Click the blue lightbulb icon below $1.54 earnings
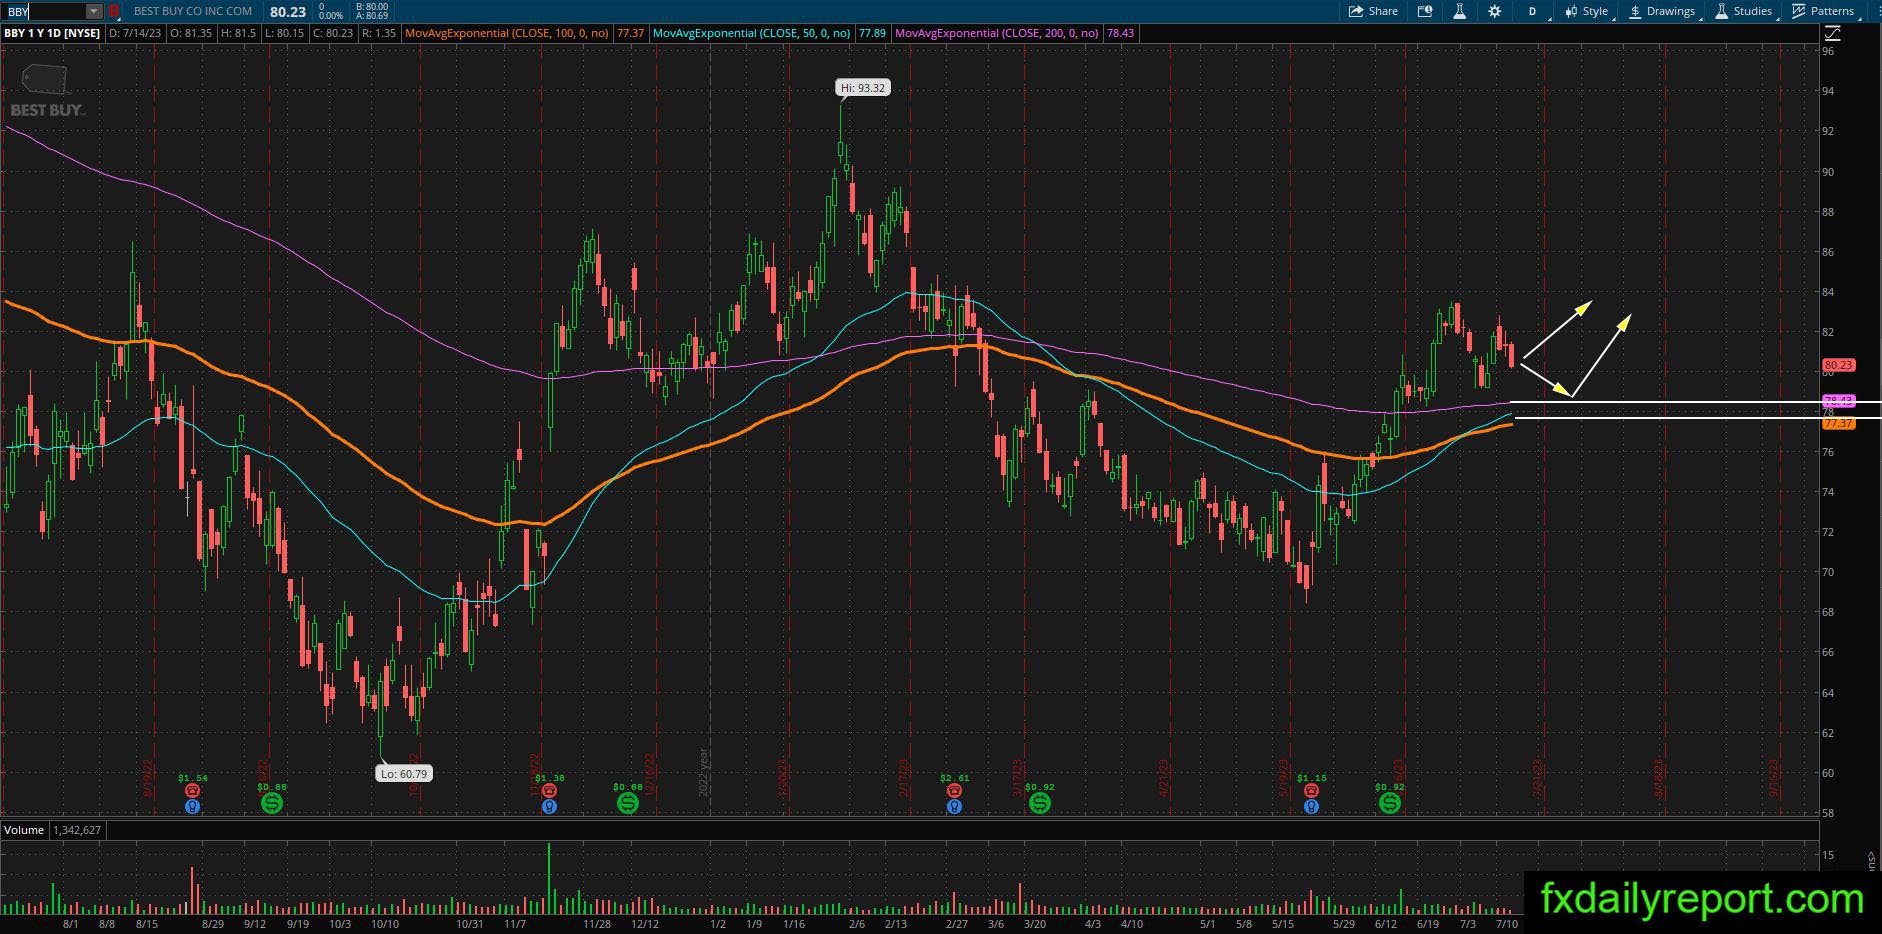The image size is (1882, 934). pyautogui.click(x=193, y=806)
